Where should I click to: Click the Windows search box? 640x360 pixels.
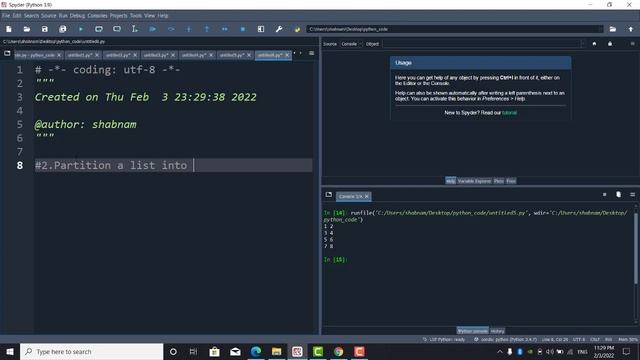pos(91,351)
